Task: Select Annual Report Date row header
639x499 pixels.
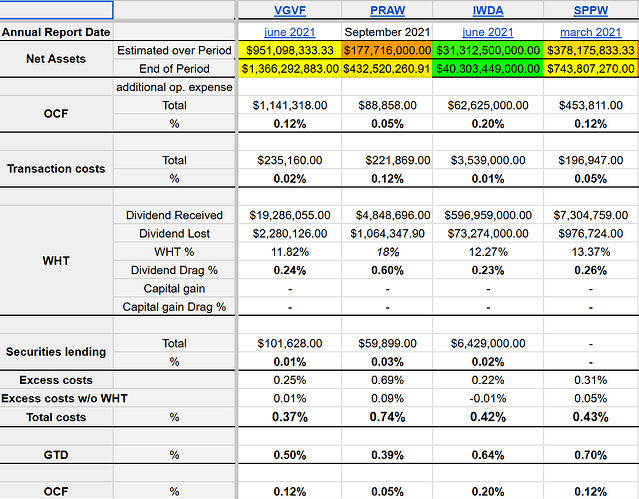Action: (56, 32)
